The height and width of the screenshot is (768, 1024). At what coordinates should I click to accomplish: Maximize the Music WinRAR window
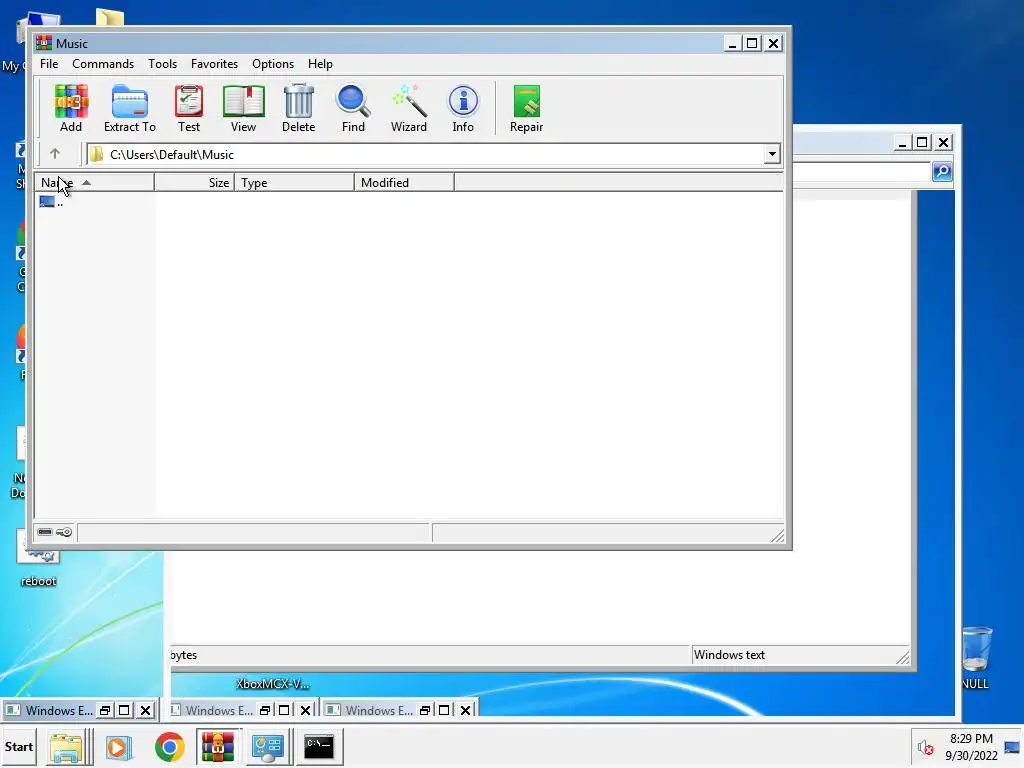tap(752, 44)
